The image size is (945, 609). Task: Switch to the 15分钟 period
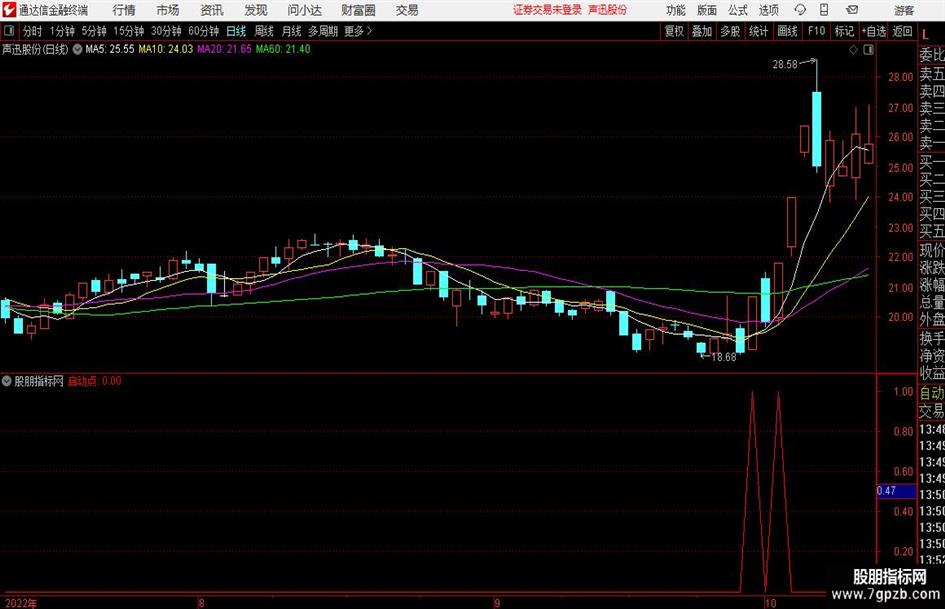point(128,31)
